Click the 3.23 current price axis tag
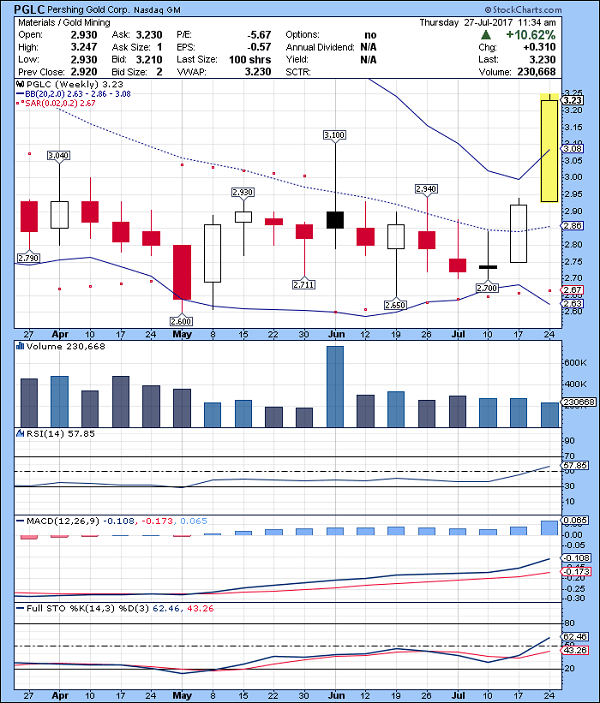The image size is (600, 703). 573,100
